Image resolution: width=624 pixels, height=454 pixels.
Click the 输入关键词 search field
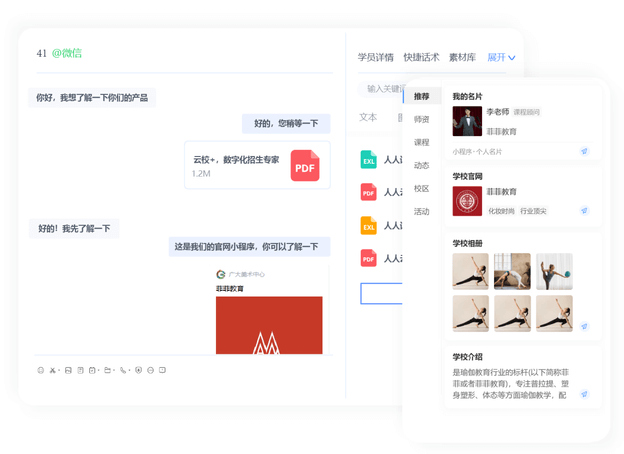[384, 88]
